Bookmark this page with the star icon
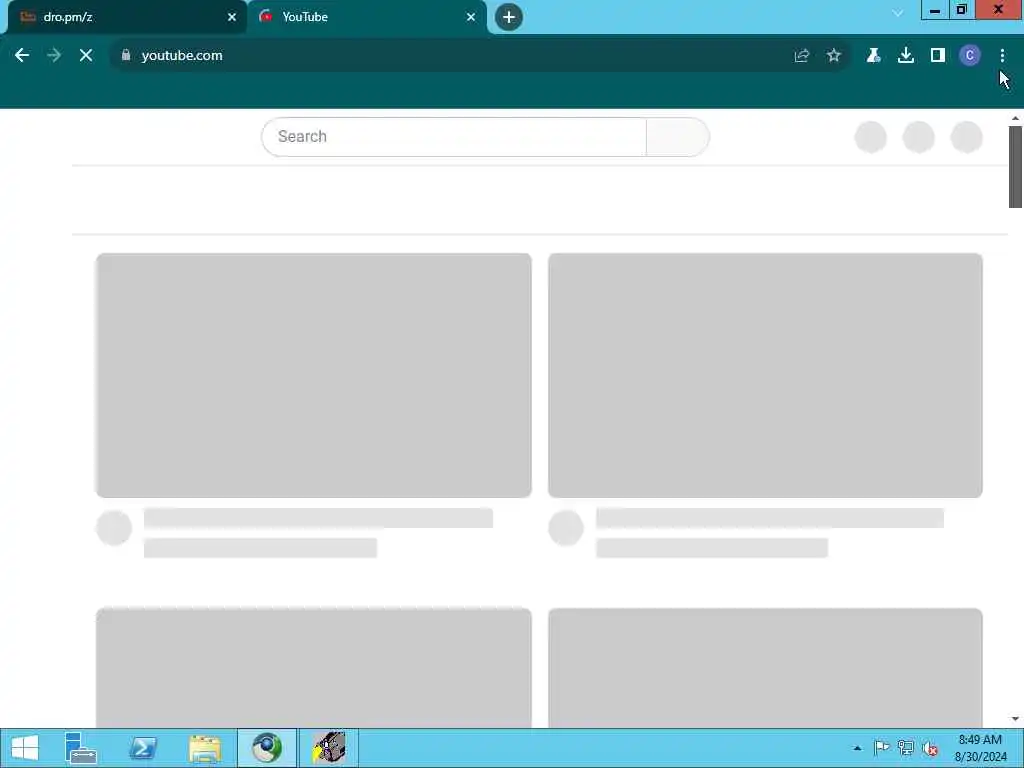The width and height of the screenshot is (1024, 768). point(834,56)
